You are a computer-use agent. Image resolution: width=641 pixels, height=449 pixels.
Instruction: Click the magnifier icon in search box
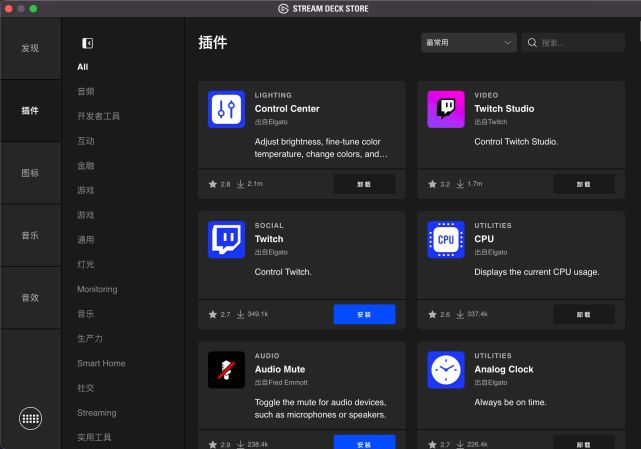[532, 43]
